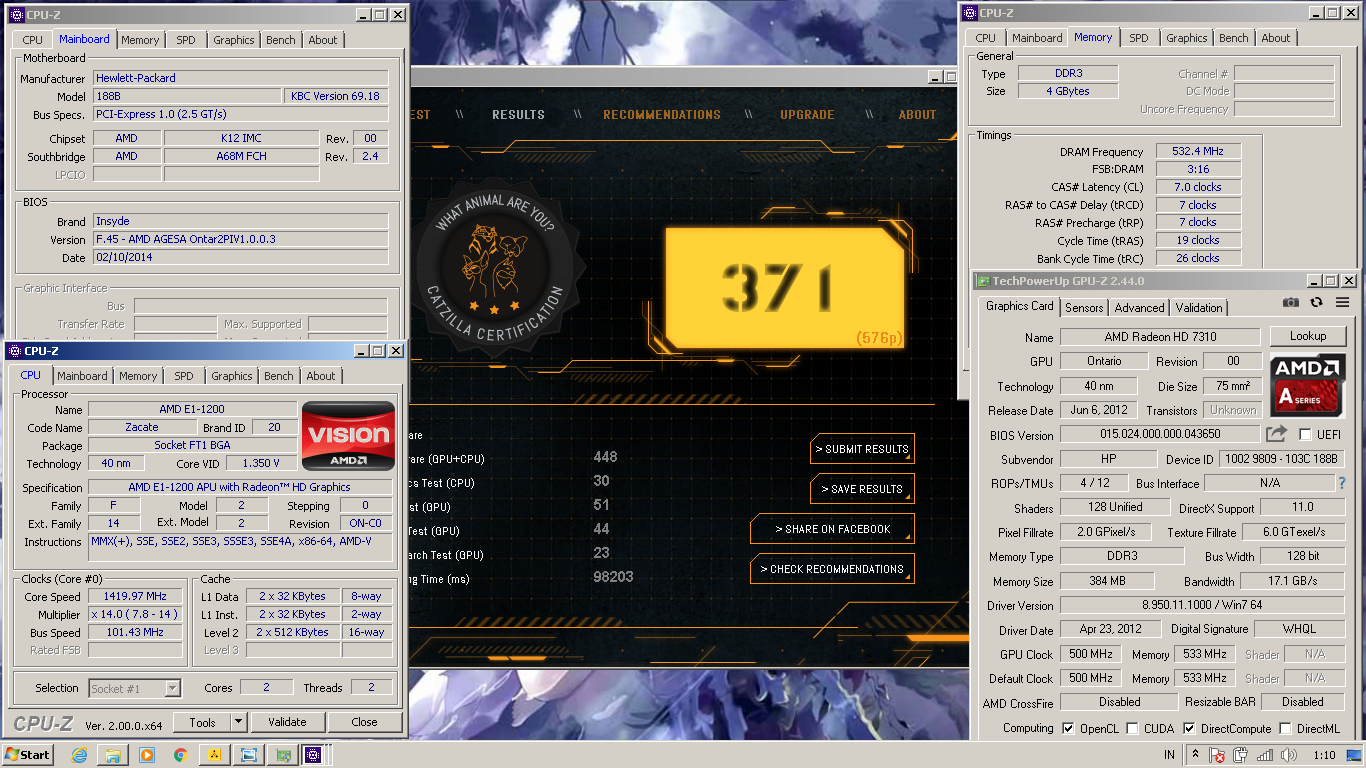The image size is (1366, 768).
Task: Open the Sensors tab in GPU-Z
Action: (1085, 308)
